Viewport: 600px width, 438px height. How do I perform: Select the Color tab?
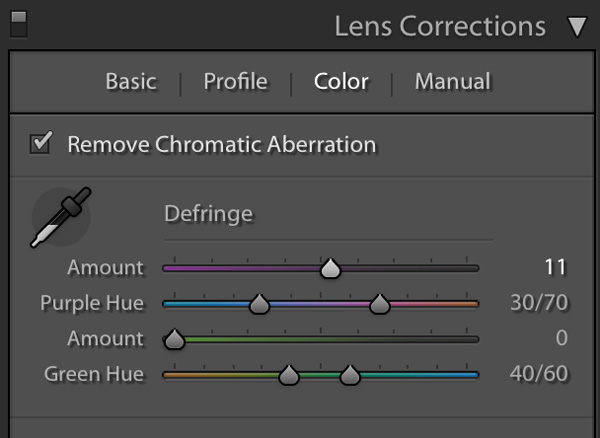click(341, 81)
